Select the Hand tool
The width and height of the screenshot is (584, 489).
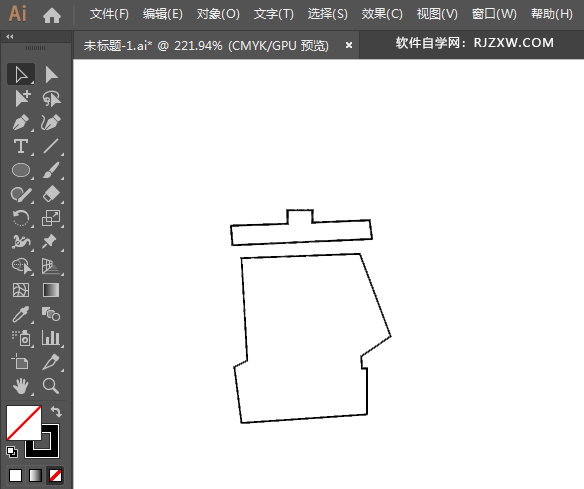tap(21, 386)
